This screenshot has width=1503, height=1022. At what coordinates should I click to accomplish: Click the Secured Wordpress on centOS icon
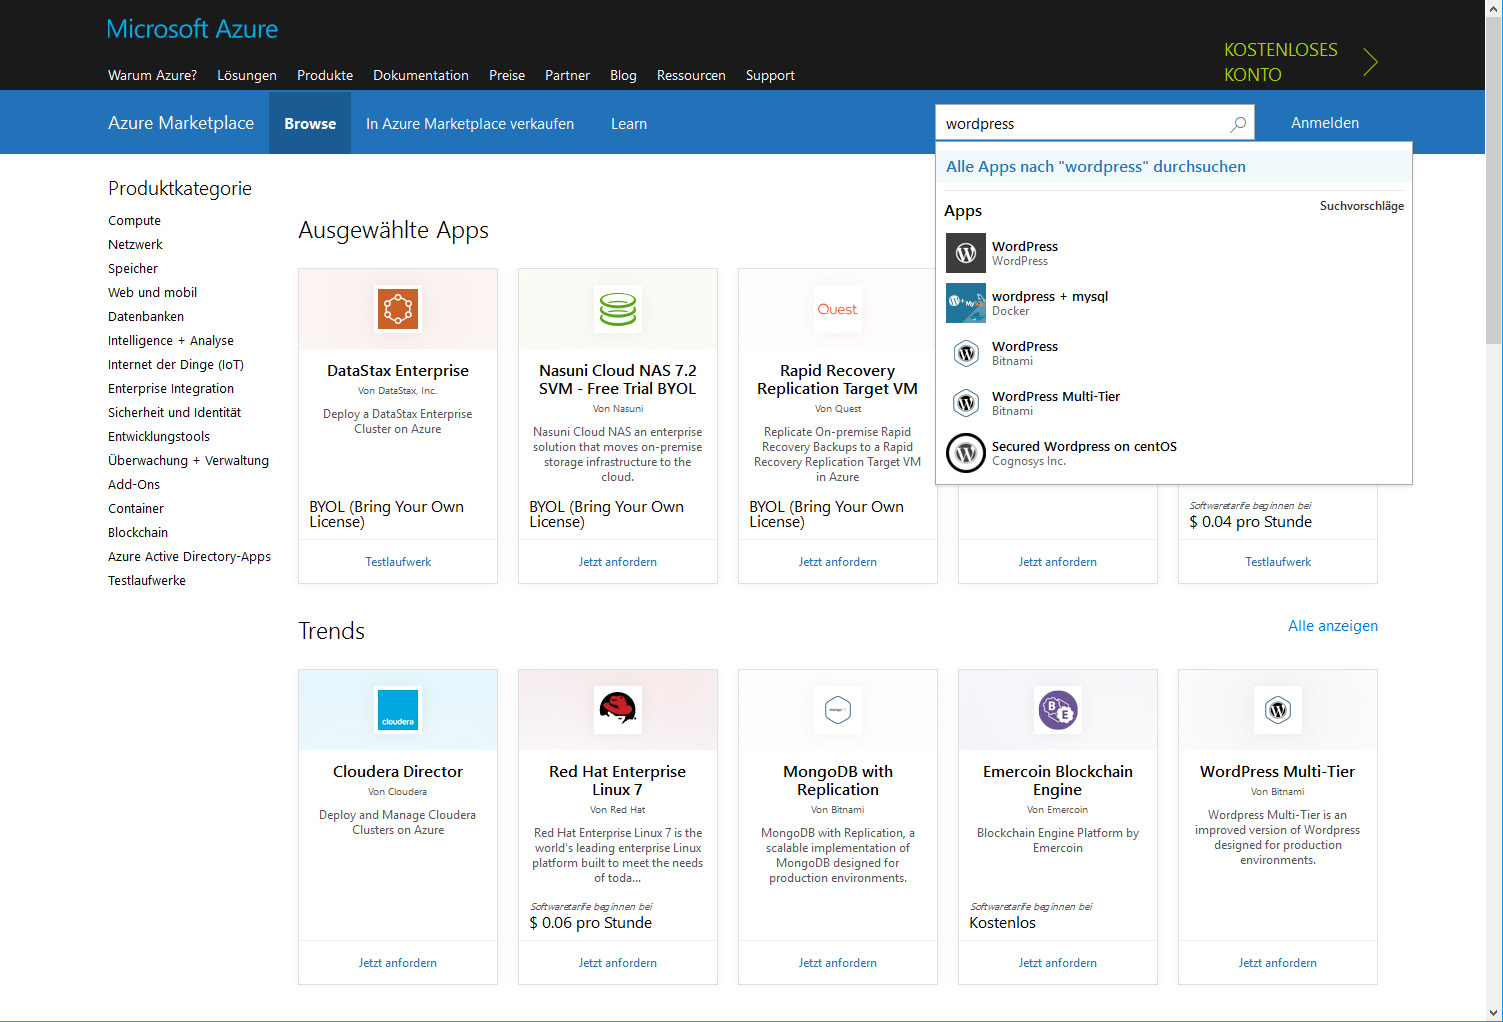(x=966, y=453)
